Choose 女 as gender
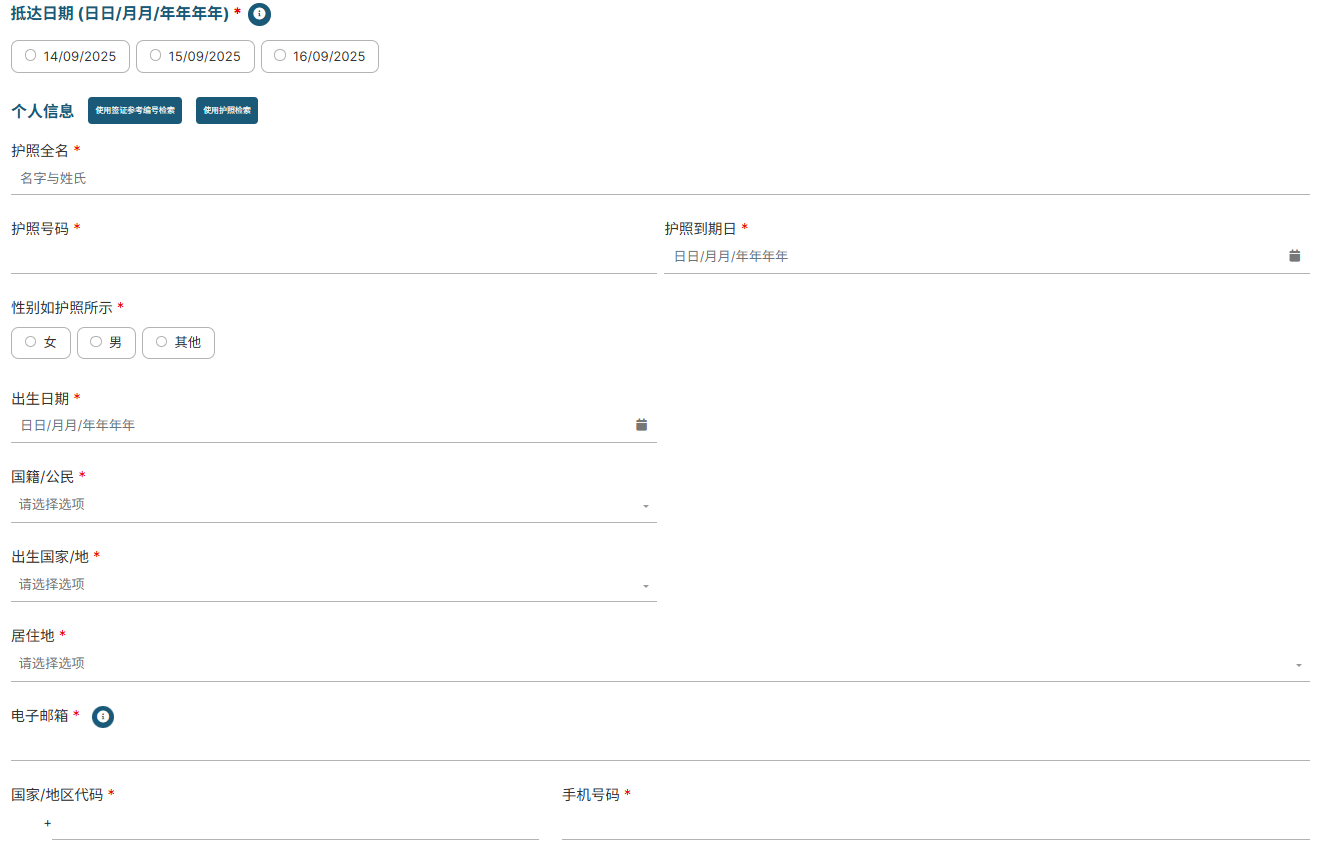 click(x=41, y=343)
